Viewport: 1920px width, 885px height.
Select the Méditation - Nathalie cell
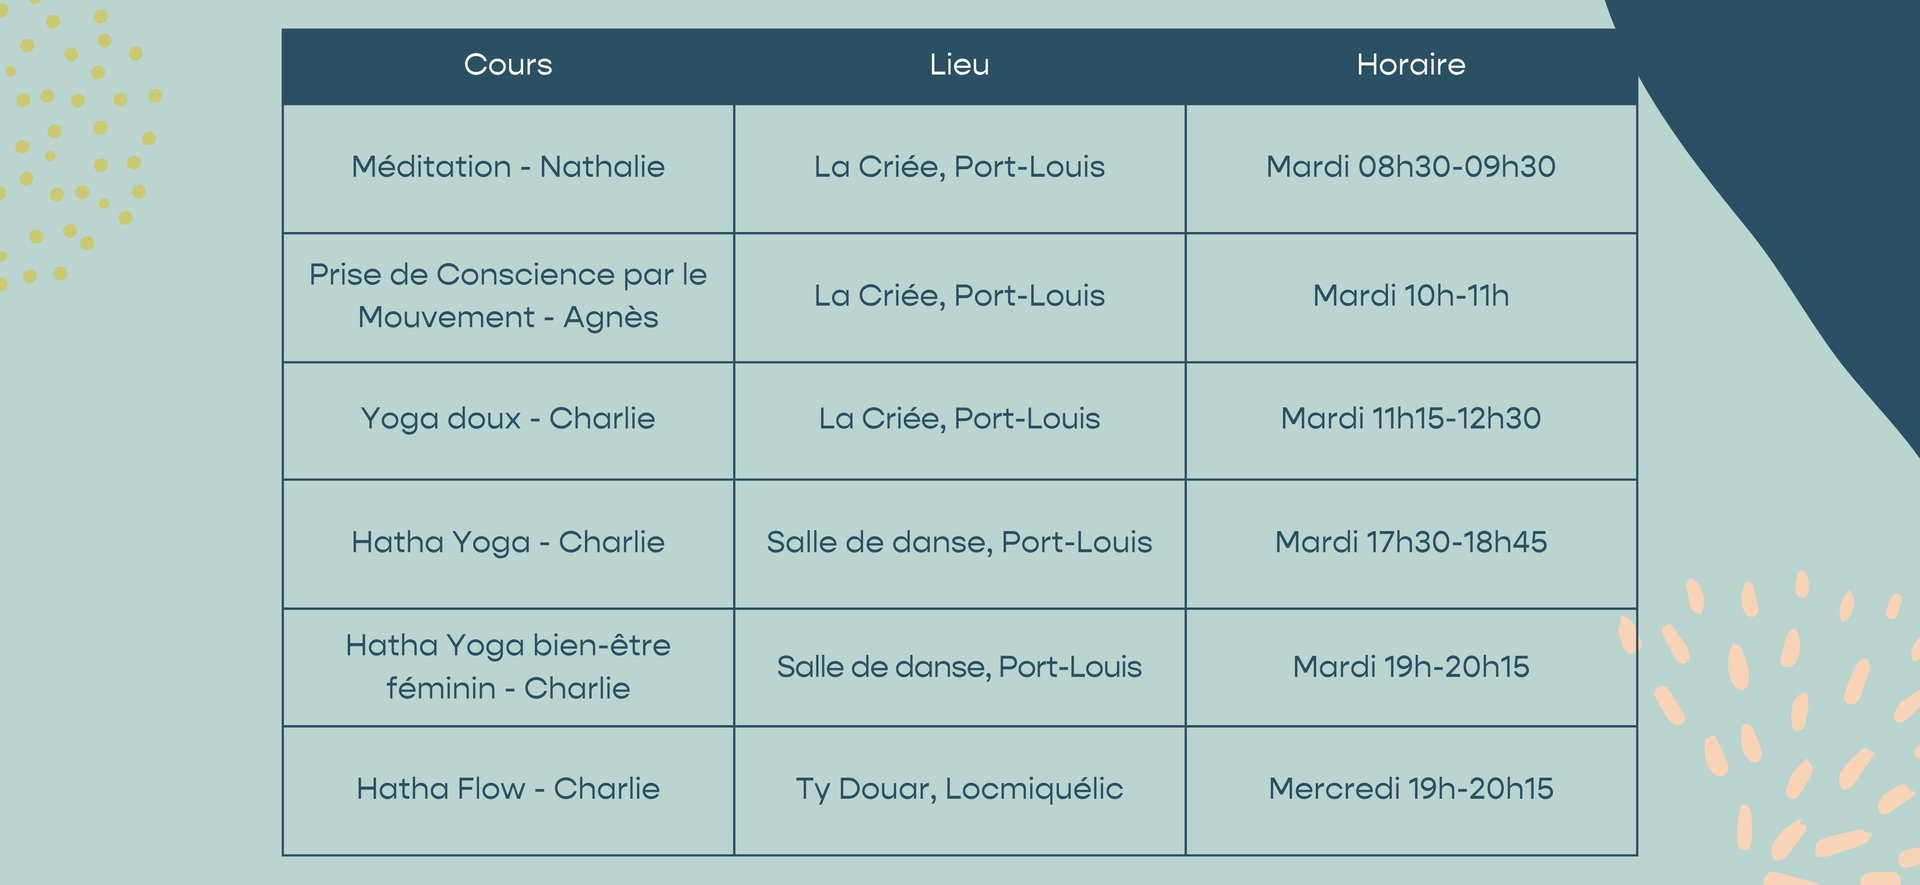pos(508,168)
